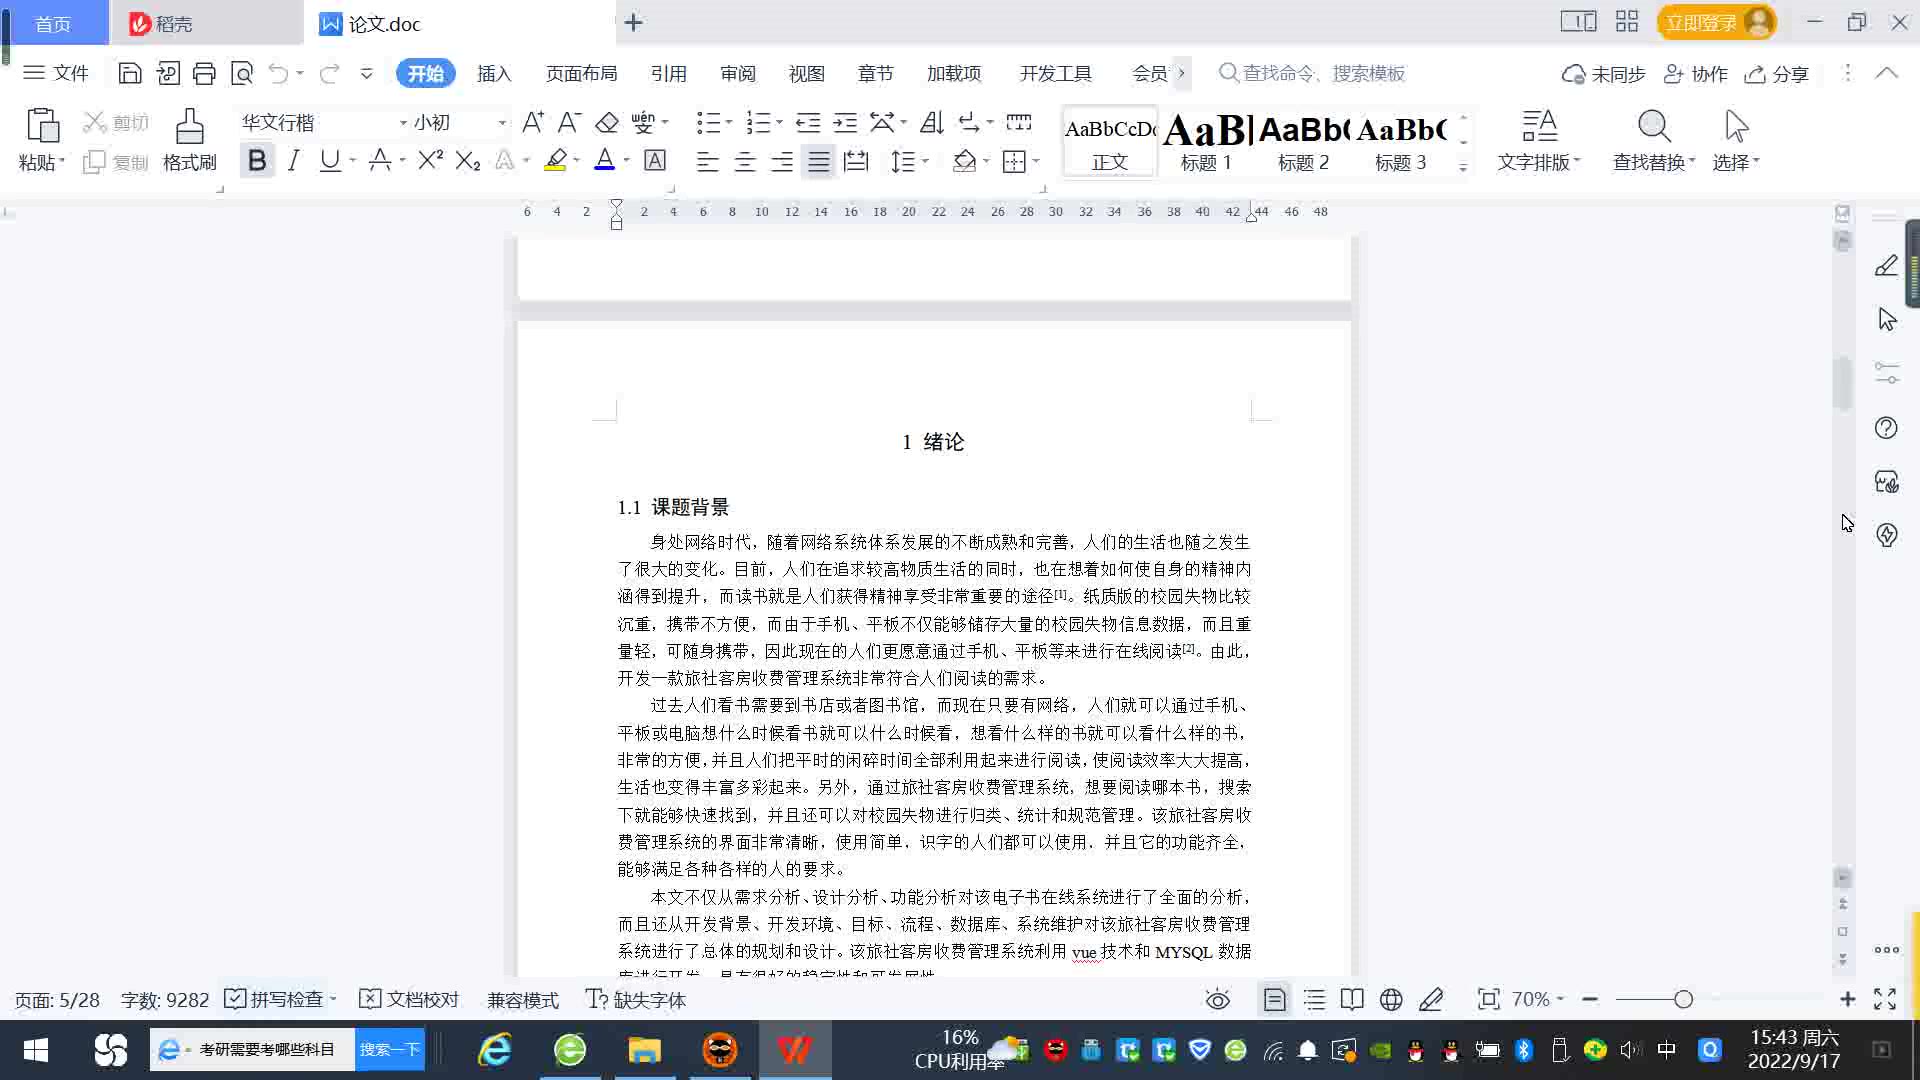The width and height of the screenshot is (1920, 1080).
Task: Increase font size with A+ icon
Action: coord(533,122)
